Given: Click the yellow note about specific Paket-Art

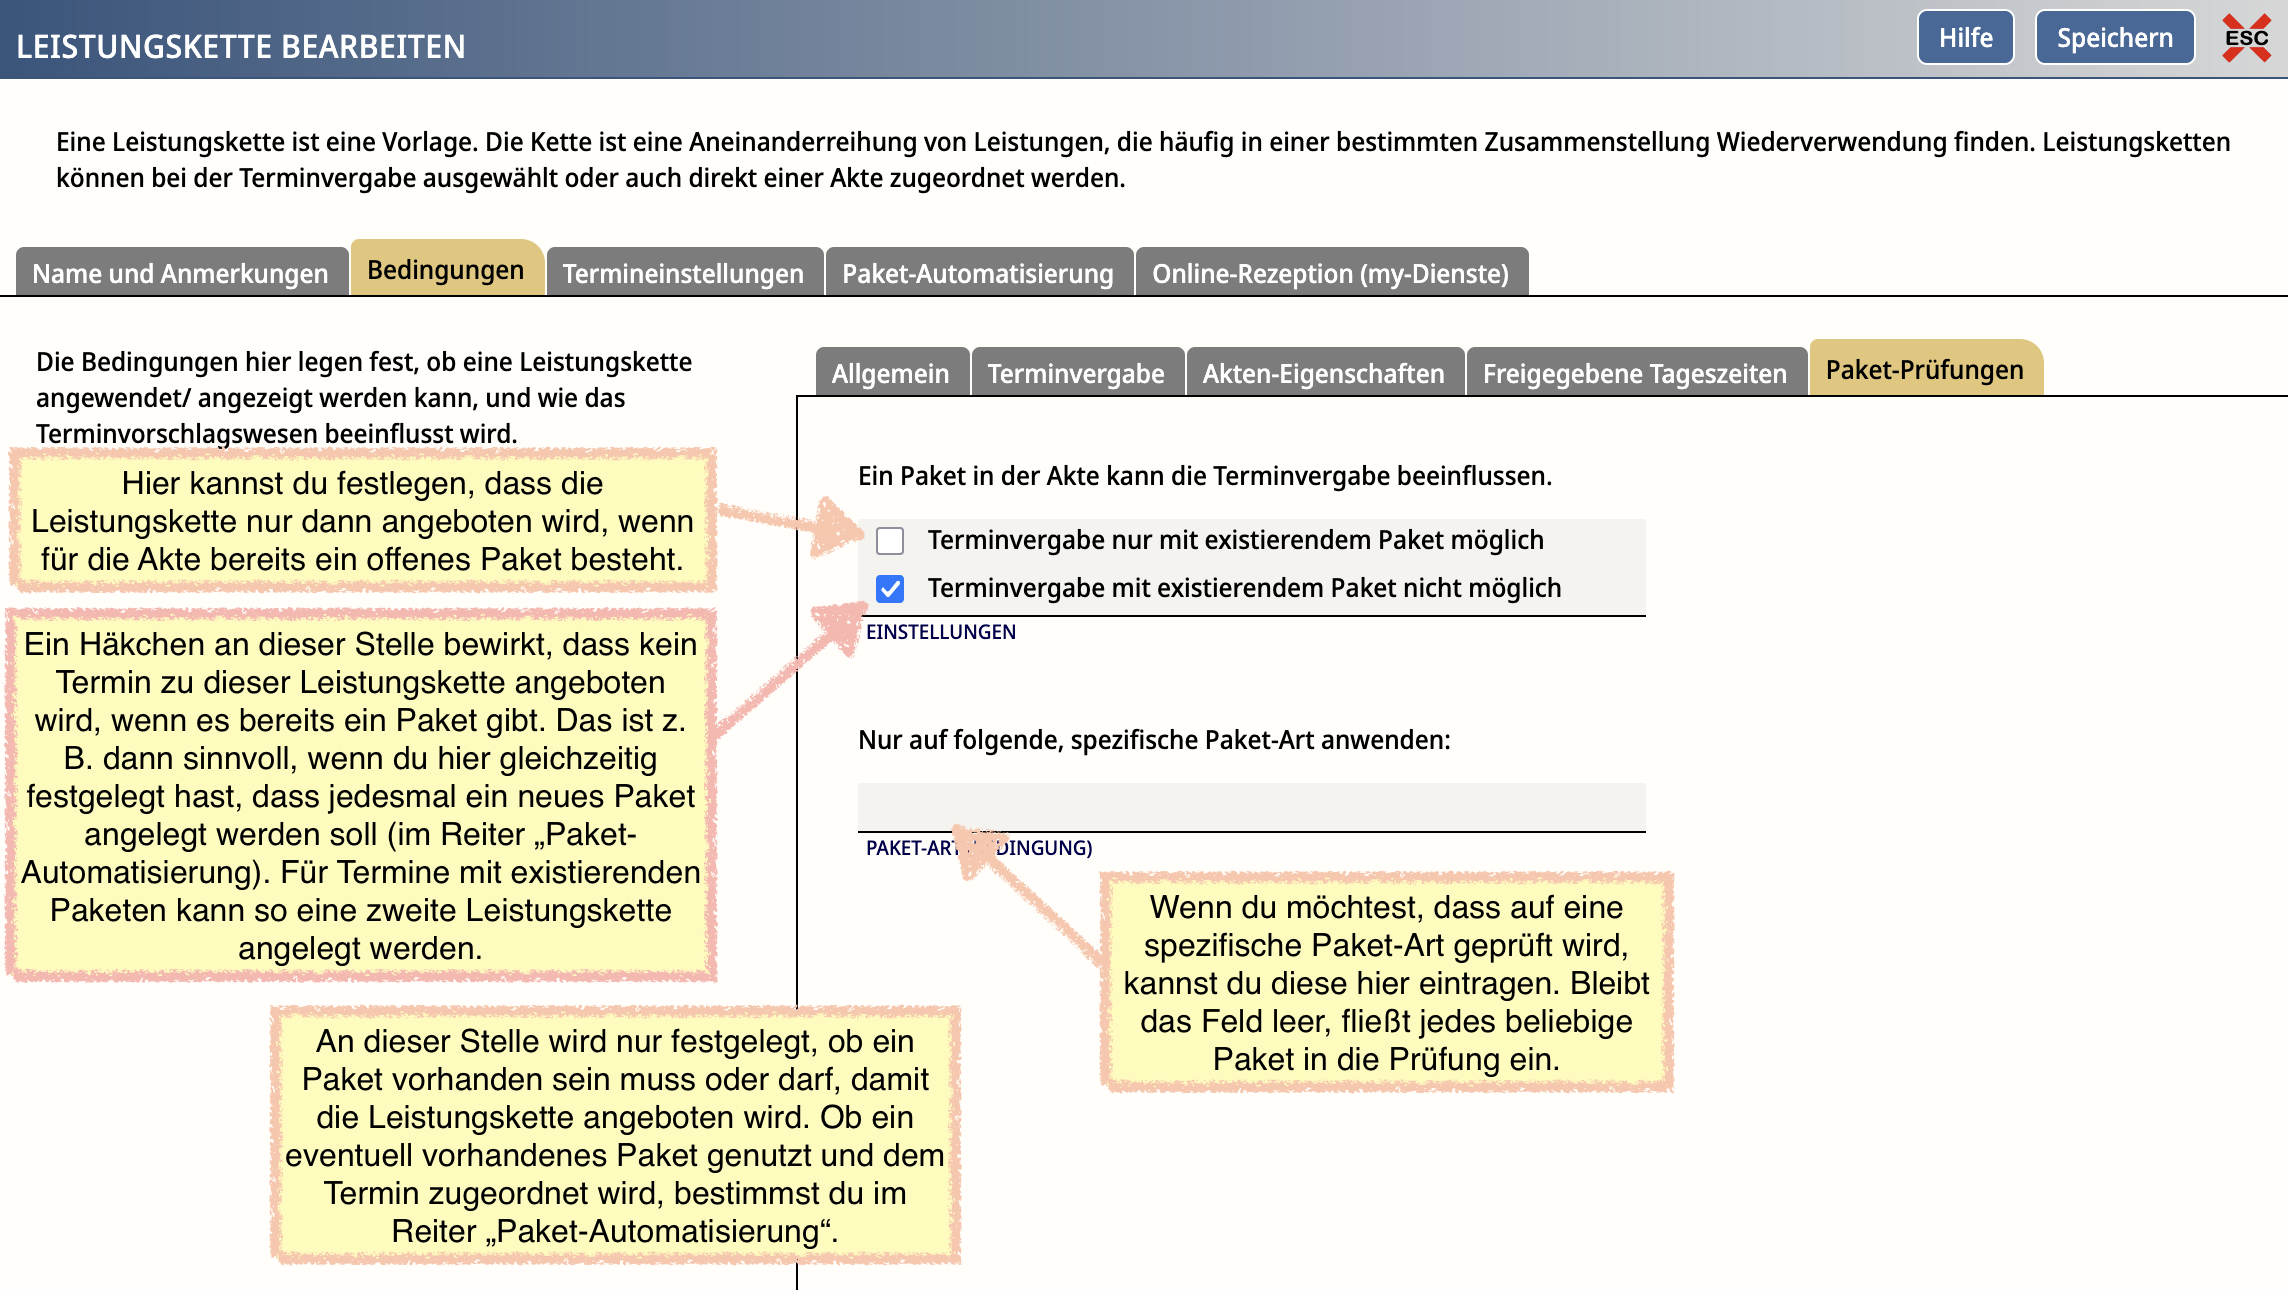Looking at the screenshot, I should (1386, 982).
